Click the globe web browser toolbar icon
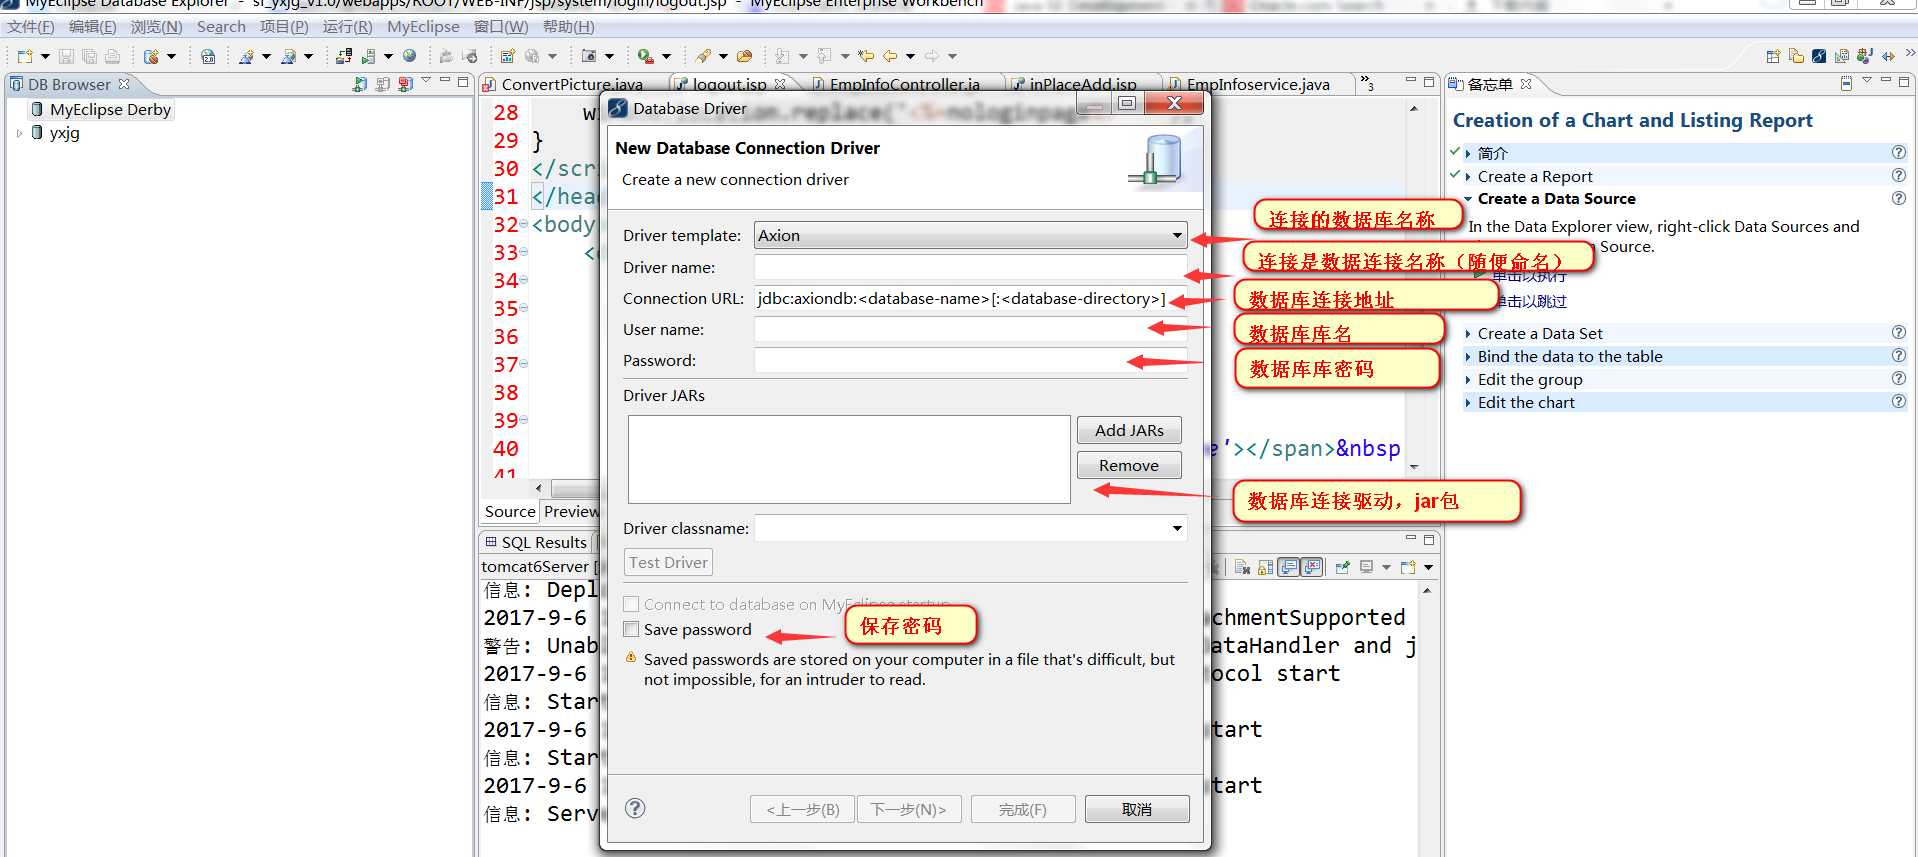The height and width of the screenshot is (857, 1918). (x=409, y=56)
